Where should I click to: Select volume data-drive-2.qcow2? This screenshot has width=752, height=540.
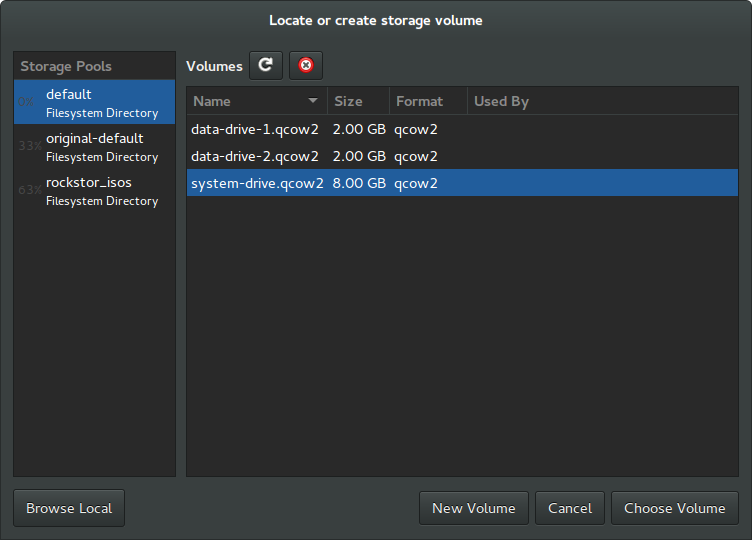click(462, 156)
